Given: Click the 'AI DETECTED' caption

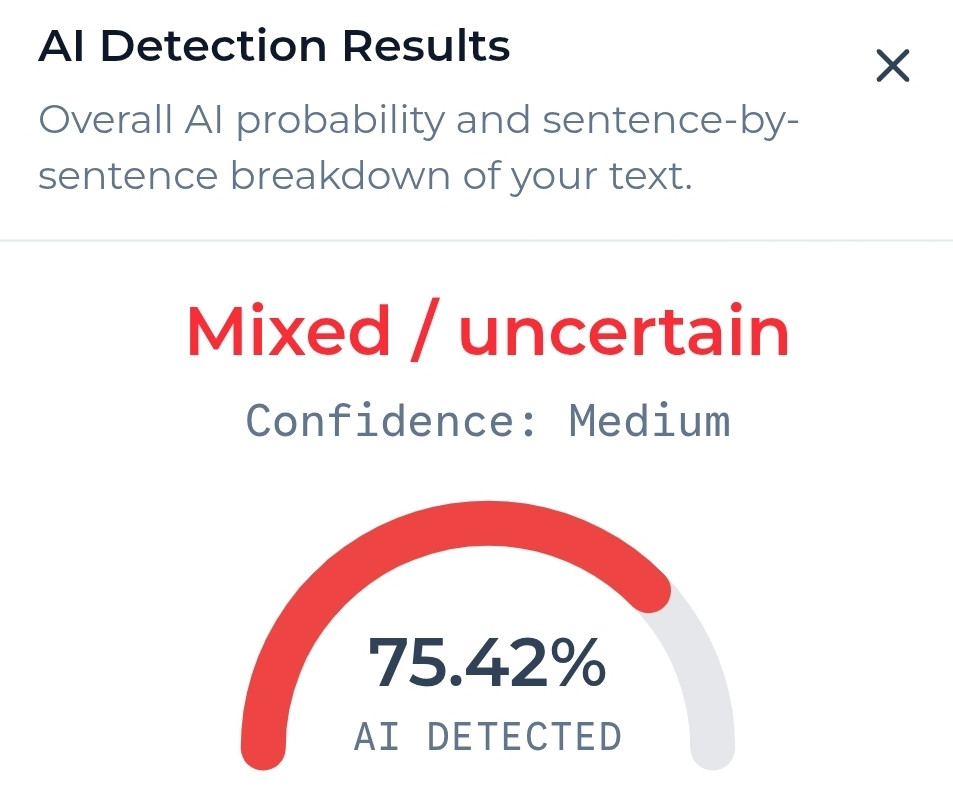Looking at the screenshot, I should pos(487,737).
